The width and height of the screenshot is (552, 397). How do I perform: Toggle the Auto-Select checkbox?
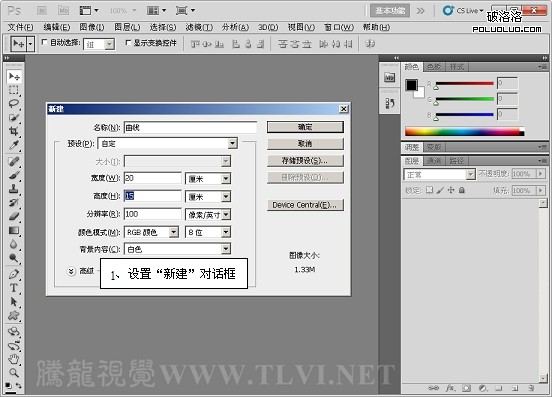point(44,43)
